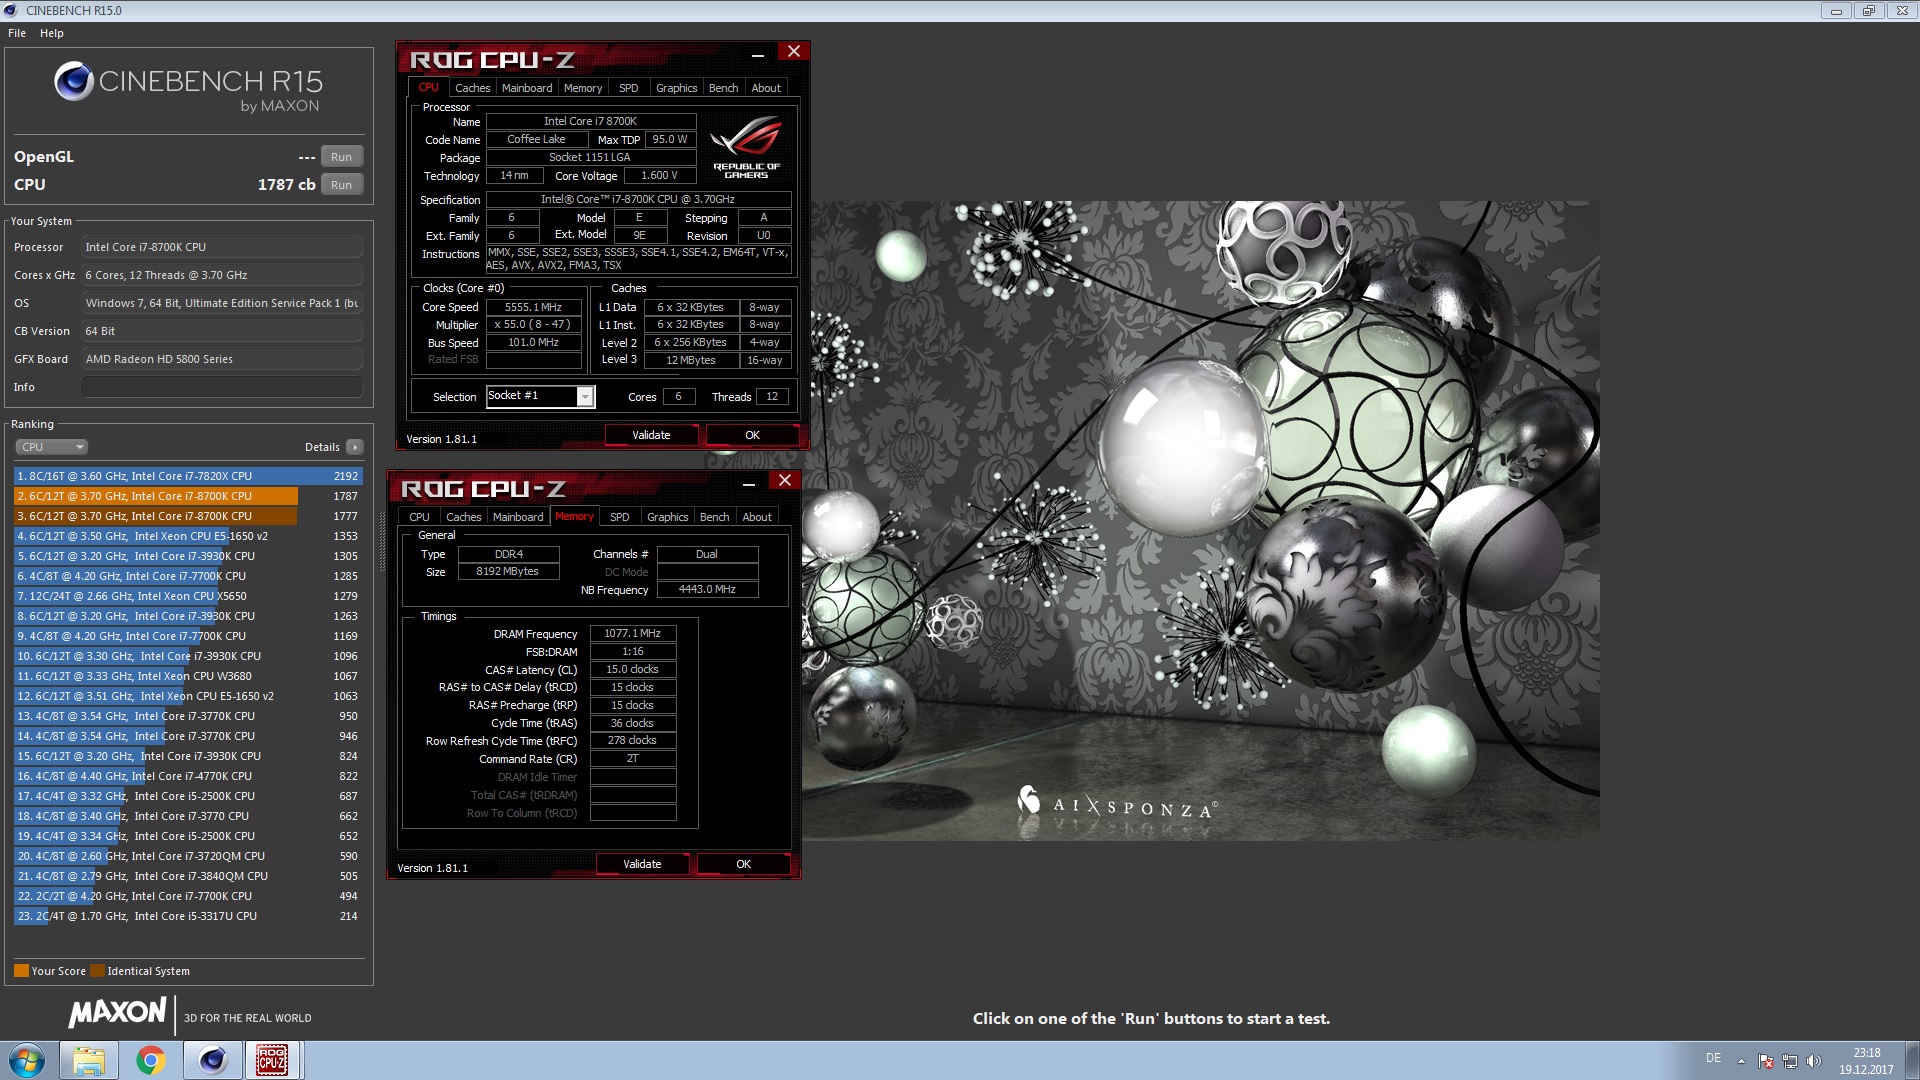Click the Details arrow button in Ranking

[355, 447]
